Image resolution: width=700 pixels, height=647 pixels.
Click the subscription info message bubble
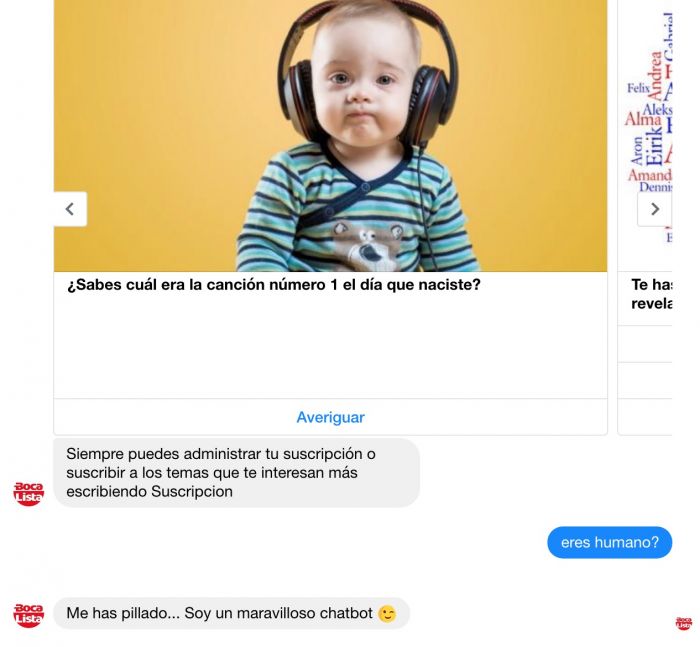237,472
